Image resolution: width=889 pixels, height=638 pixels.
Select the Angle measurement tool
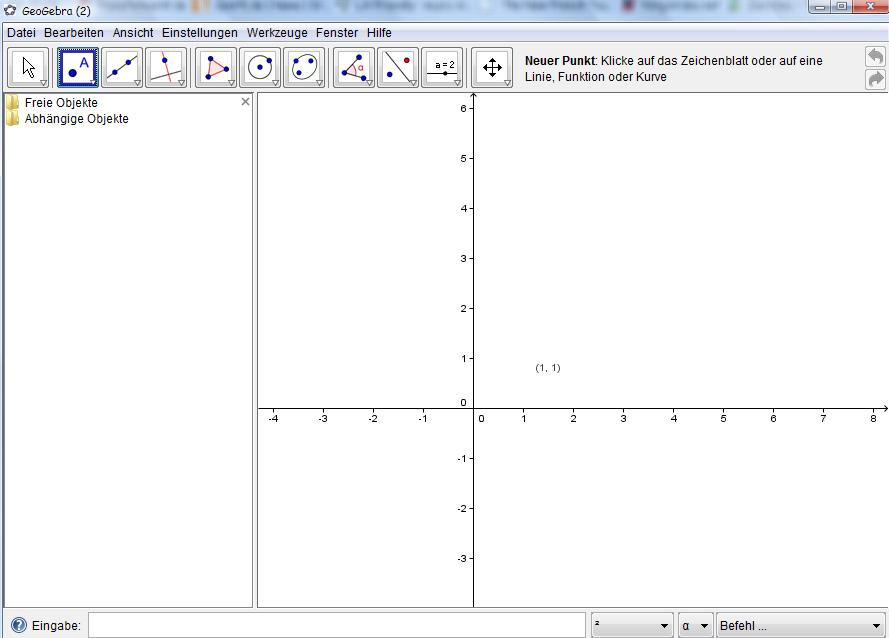point(353,68)
